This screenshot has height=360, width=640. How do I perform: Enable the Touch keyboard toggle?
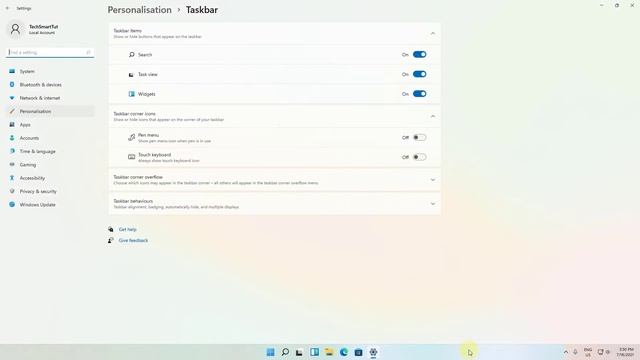(419, 157)
